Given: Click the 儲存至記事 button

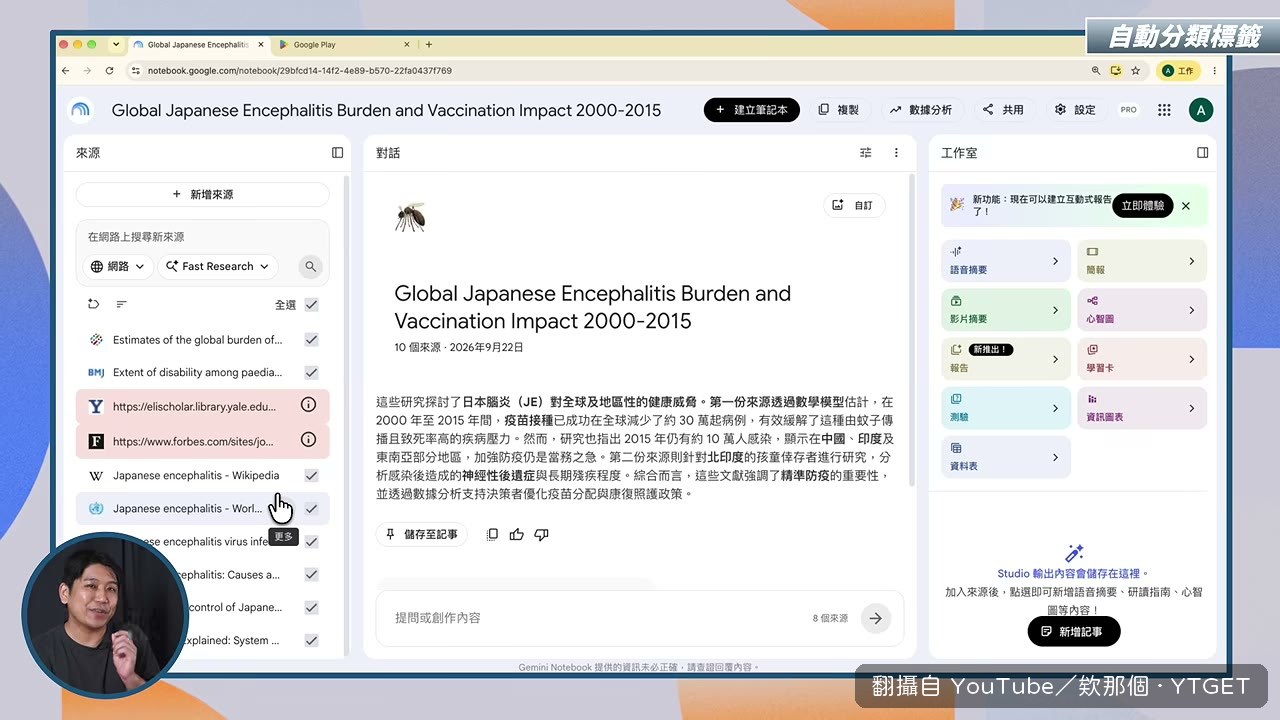Looking at the screenshot, I should coord(421,535).
